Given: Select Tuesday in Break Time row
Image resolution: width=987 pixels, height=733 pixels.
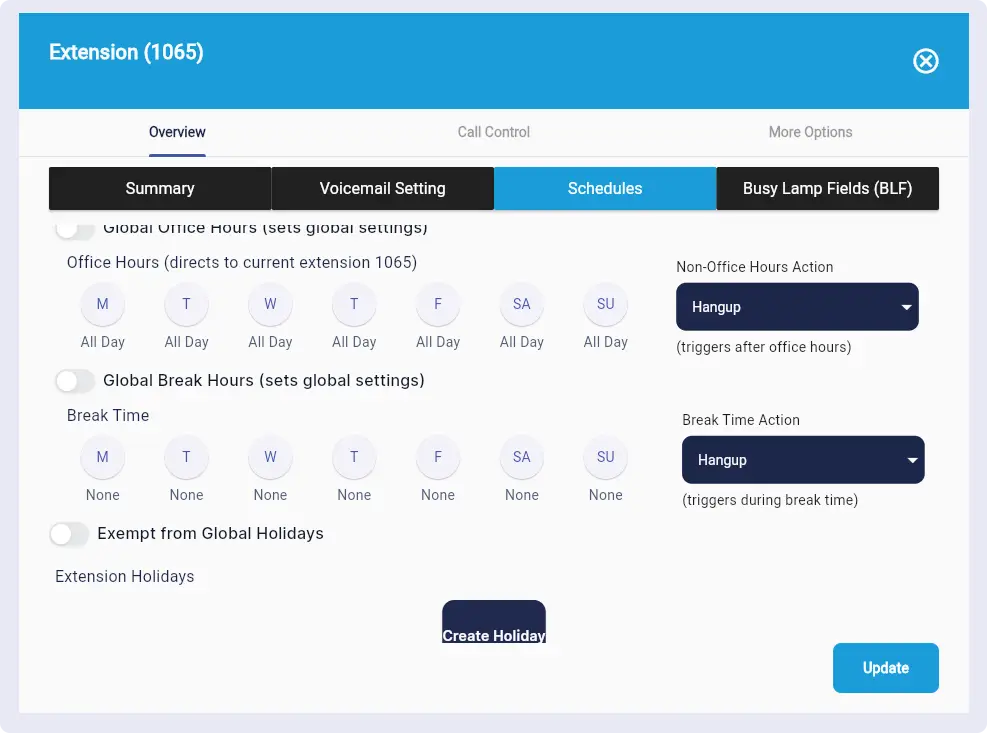Looking at the screenshot, I should tap(186, 458).
